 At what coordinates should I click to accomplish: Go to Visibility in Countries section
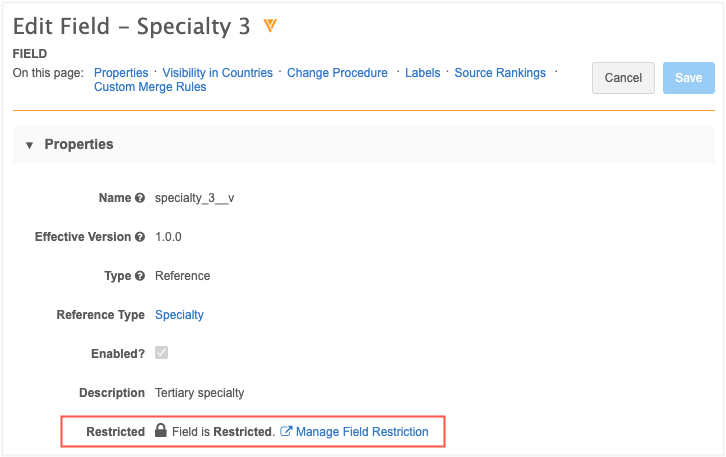click(217, 73)
